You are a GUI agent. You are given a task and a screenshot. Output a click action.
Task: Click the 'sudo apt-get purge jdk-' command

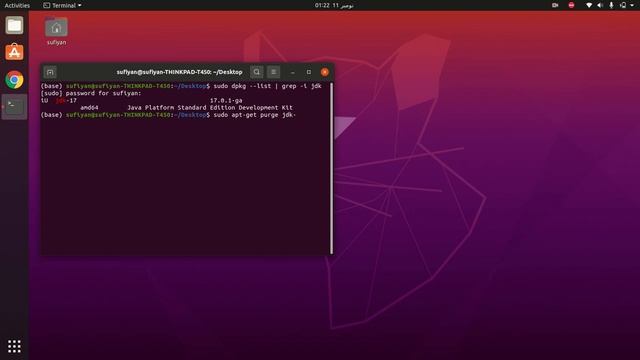pyautogui.click(x=255, y=115)
